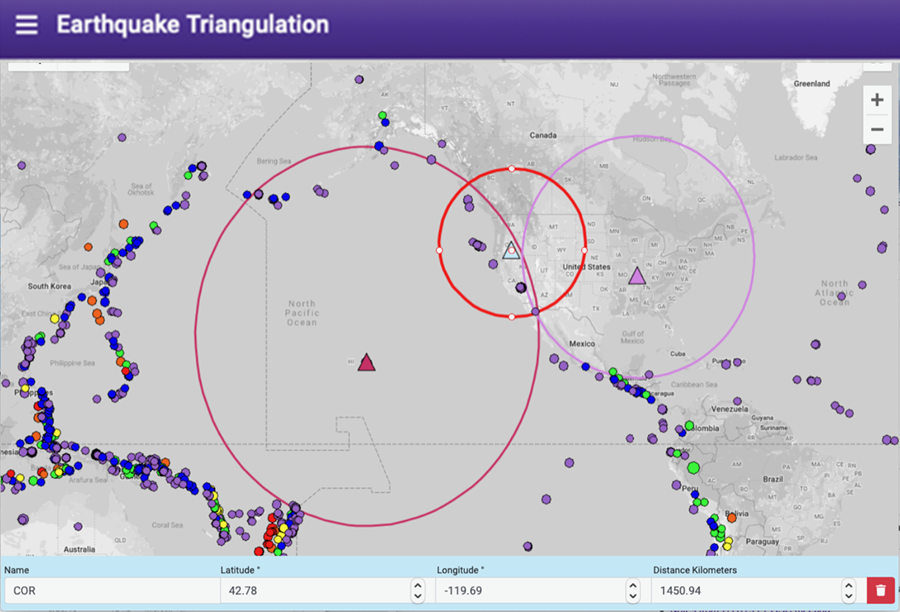The height and width of the screenshot is (612, 900).
Task: Delete the COR station entry
Action: [x=880, y=591]
